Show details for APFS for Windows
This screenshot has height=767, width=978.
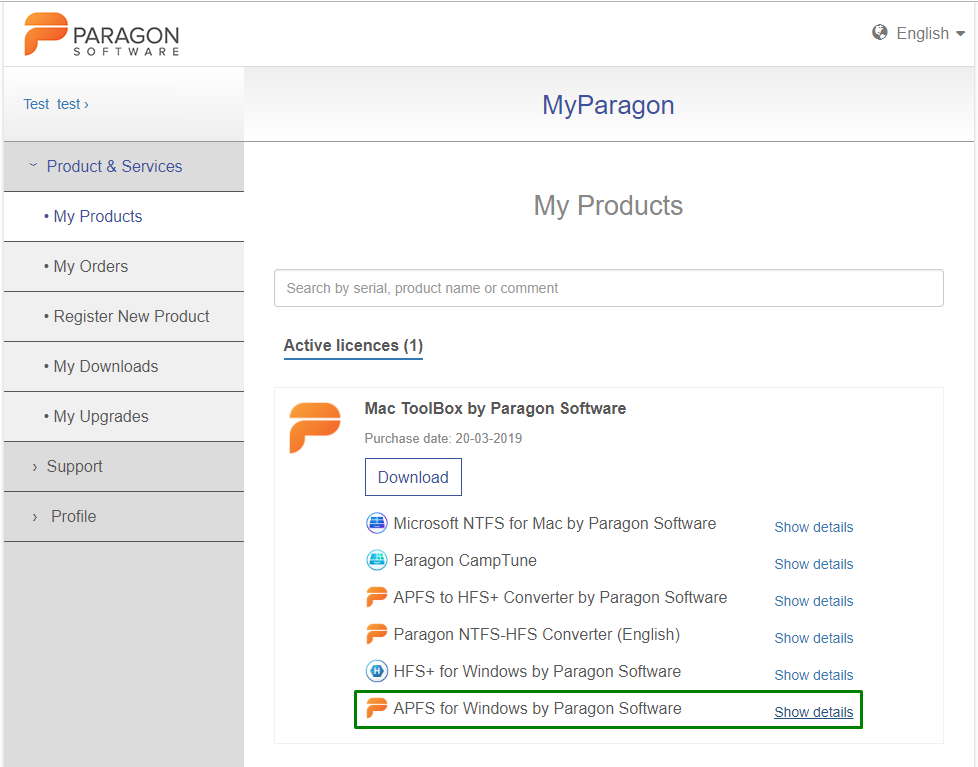(813, 712)
